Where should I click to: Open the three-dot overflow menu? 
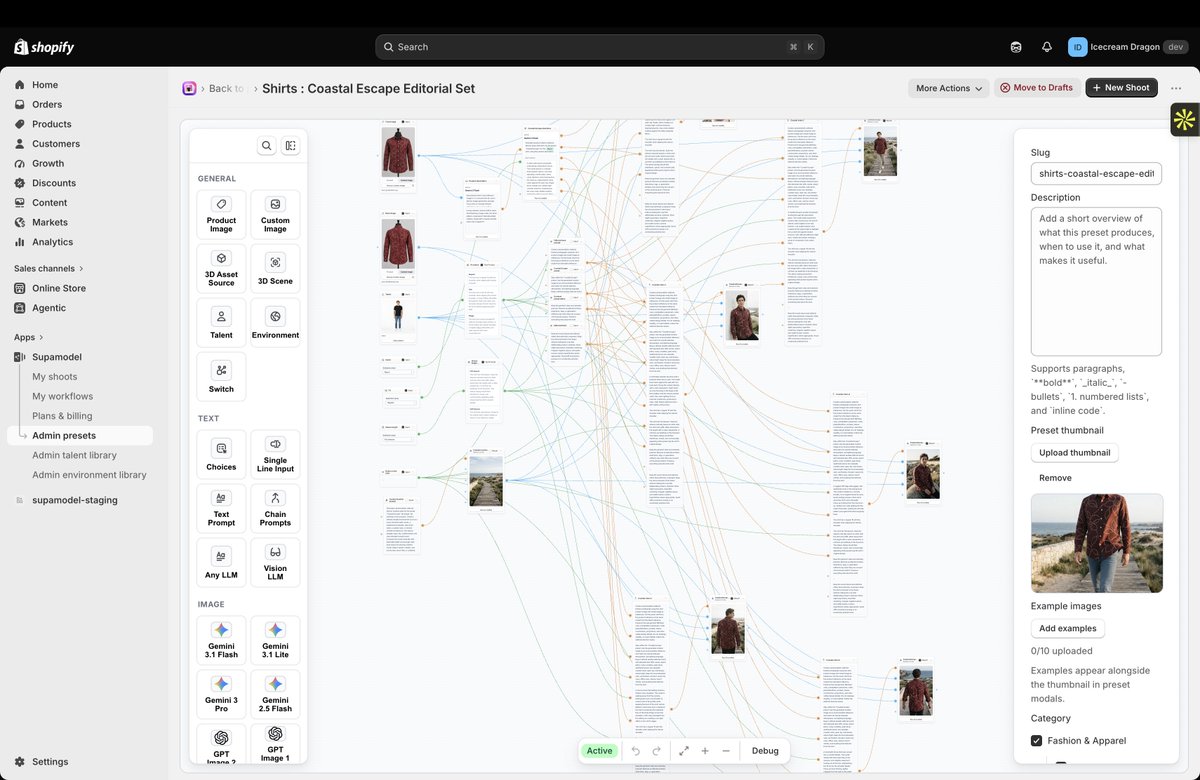point(1176,88)
